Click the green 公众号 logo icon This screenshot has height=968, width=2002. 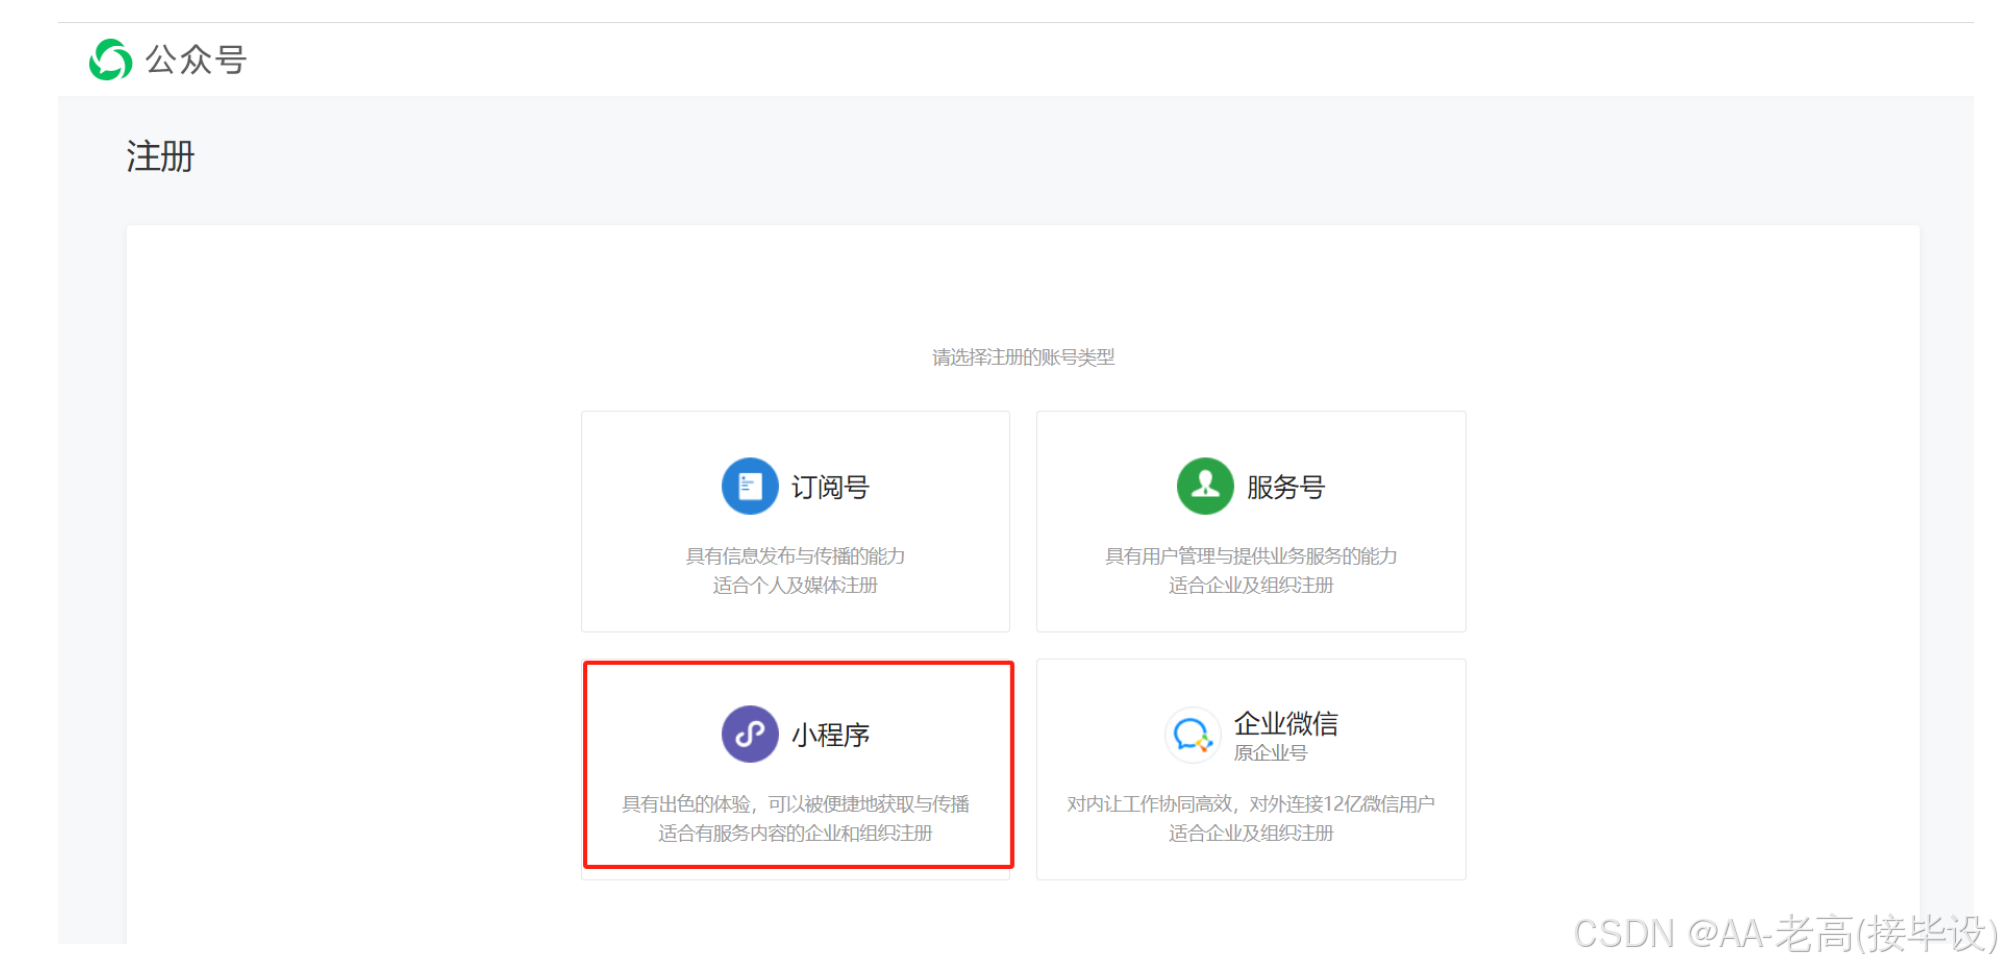(x=110, y=60)
